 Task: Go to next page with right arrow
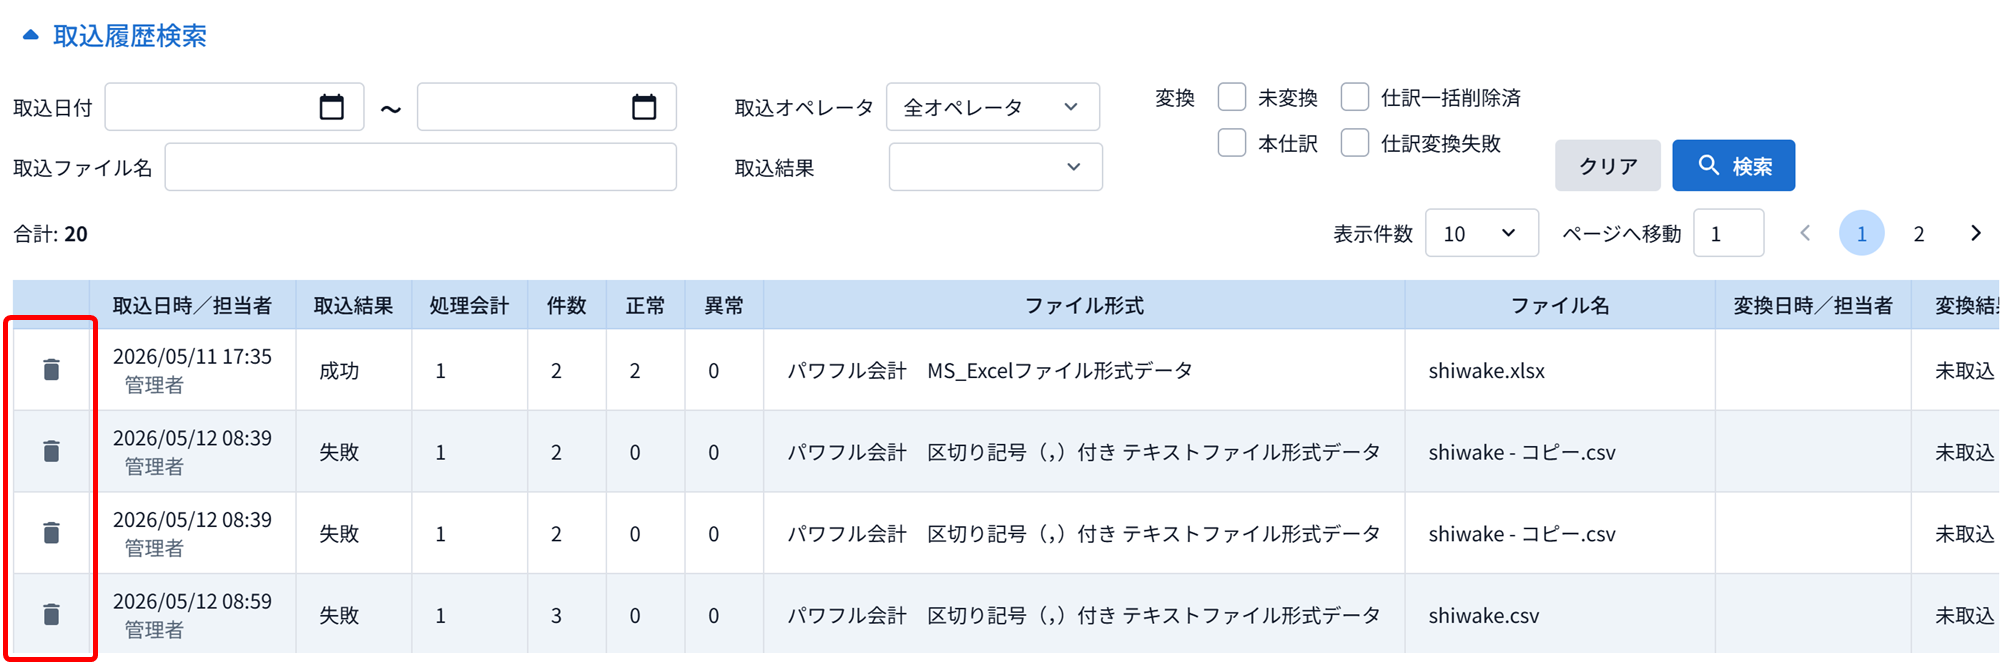pyautogui.click(x=1975, y=233)
